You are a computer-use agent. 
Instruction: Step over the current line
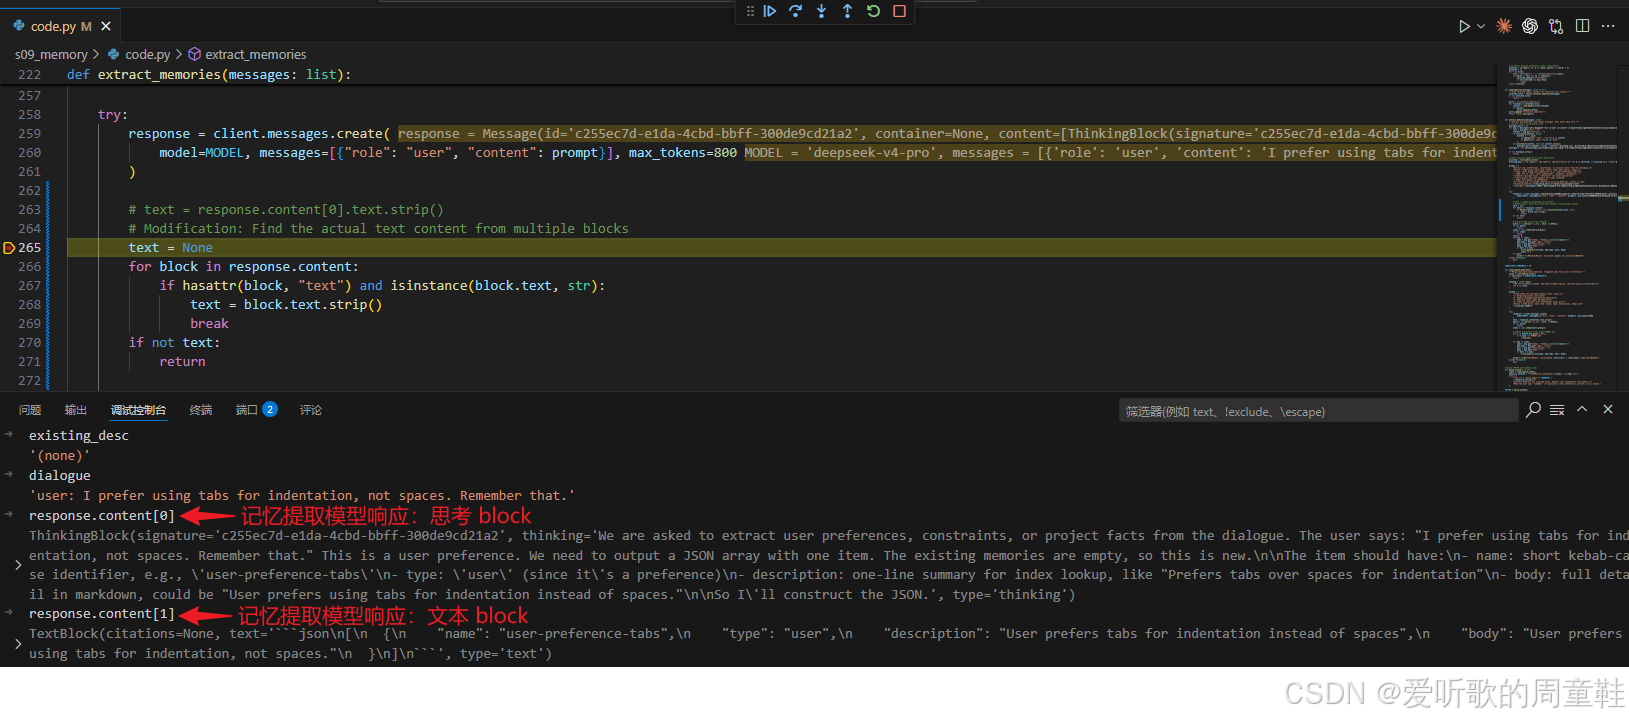(x=795, y=11)
